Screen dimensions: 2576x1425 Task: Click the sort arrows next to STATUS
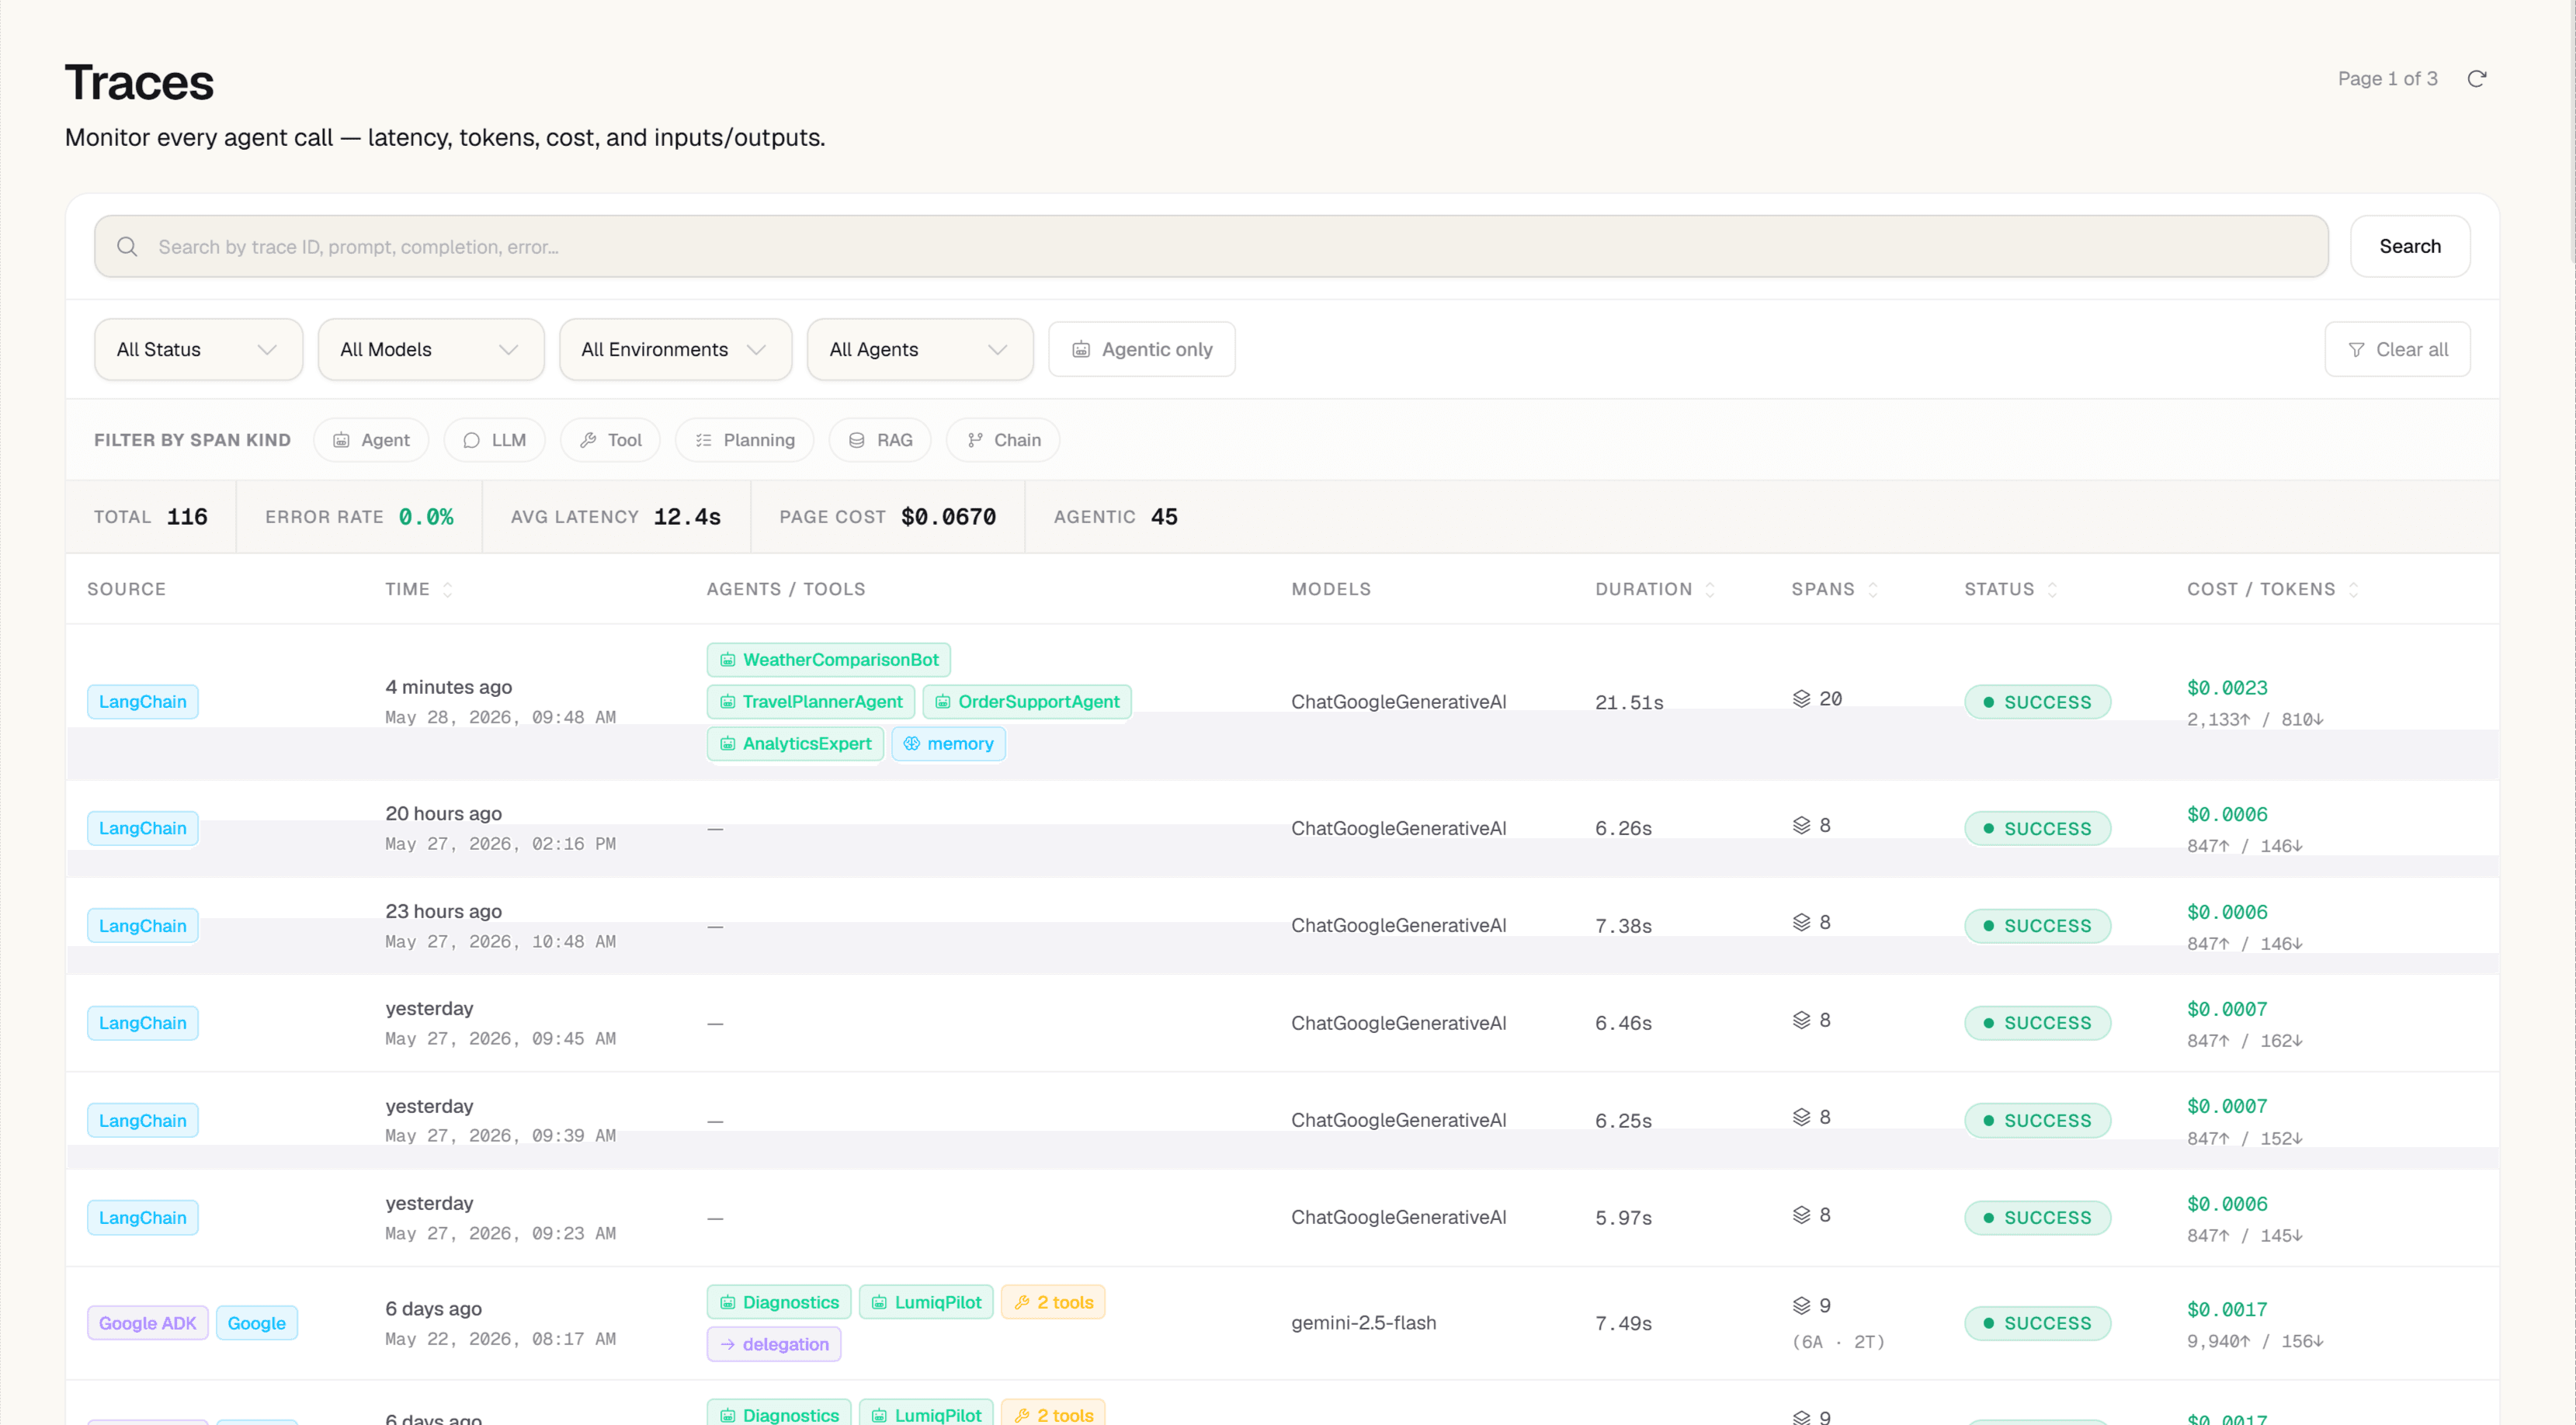[x=2052, y=589]
